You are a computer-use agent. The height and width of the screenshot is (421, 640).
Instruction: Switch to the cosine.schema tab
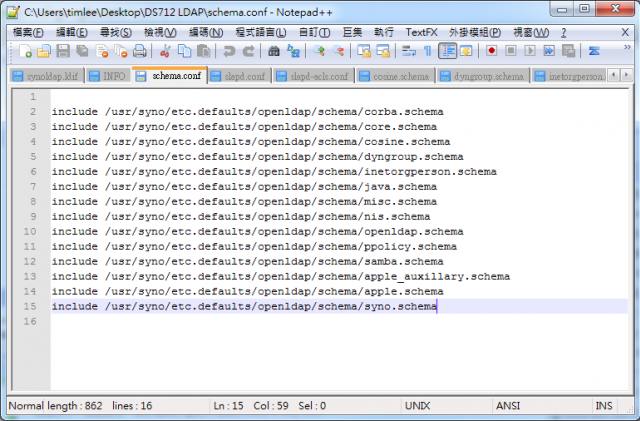click(x=396, y=76)
